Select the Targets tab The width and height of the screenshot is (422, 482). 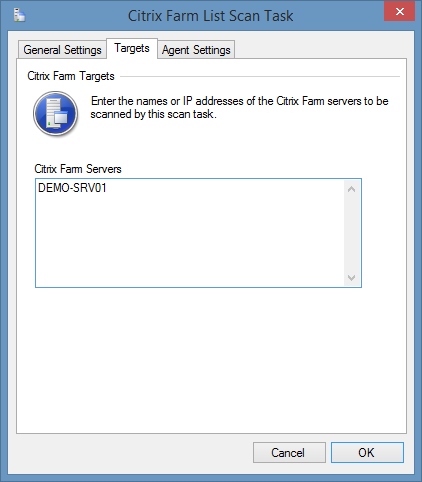click(132, 48)
